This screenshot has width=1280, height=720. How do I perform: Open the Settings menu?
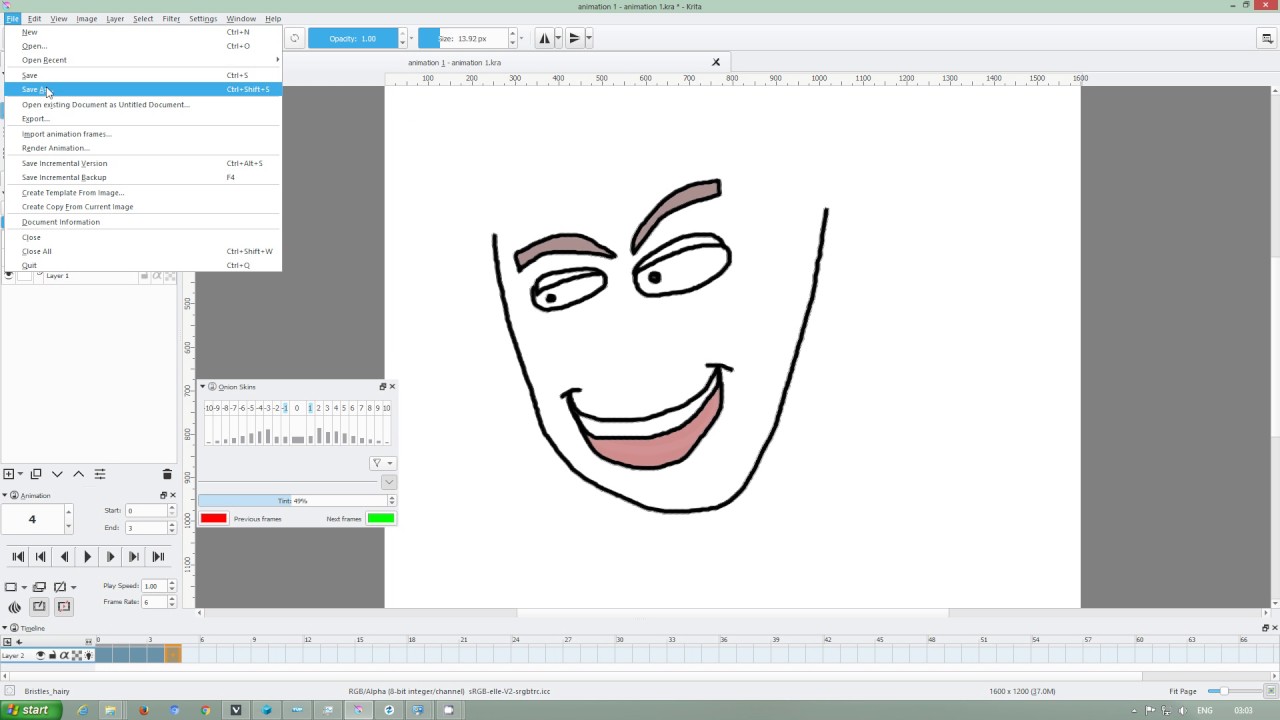203,19
